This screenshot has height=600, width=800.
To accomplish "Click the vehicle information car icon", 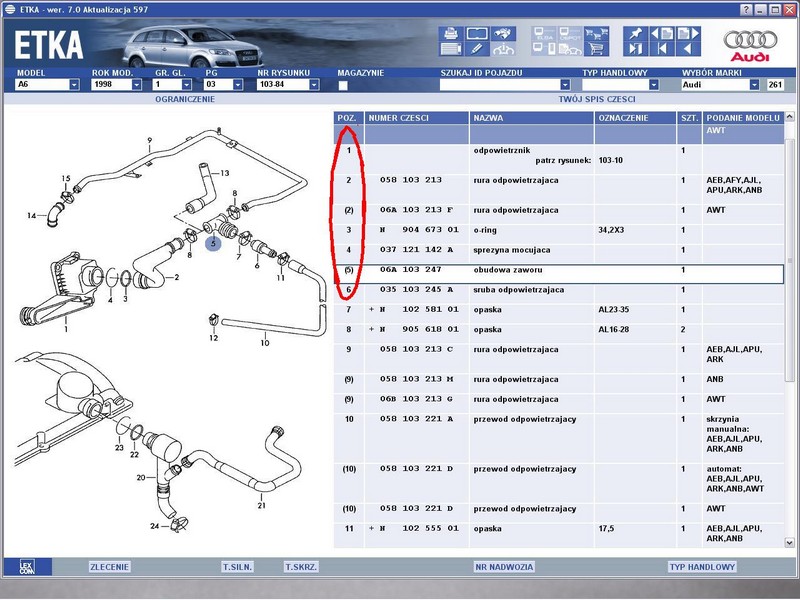I will (x=503, y=49).
